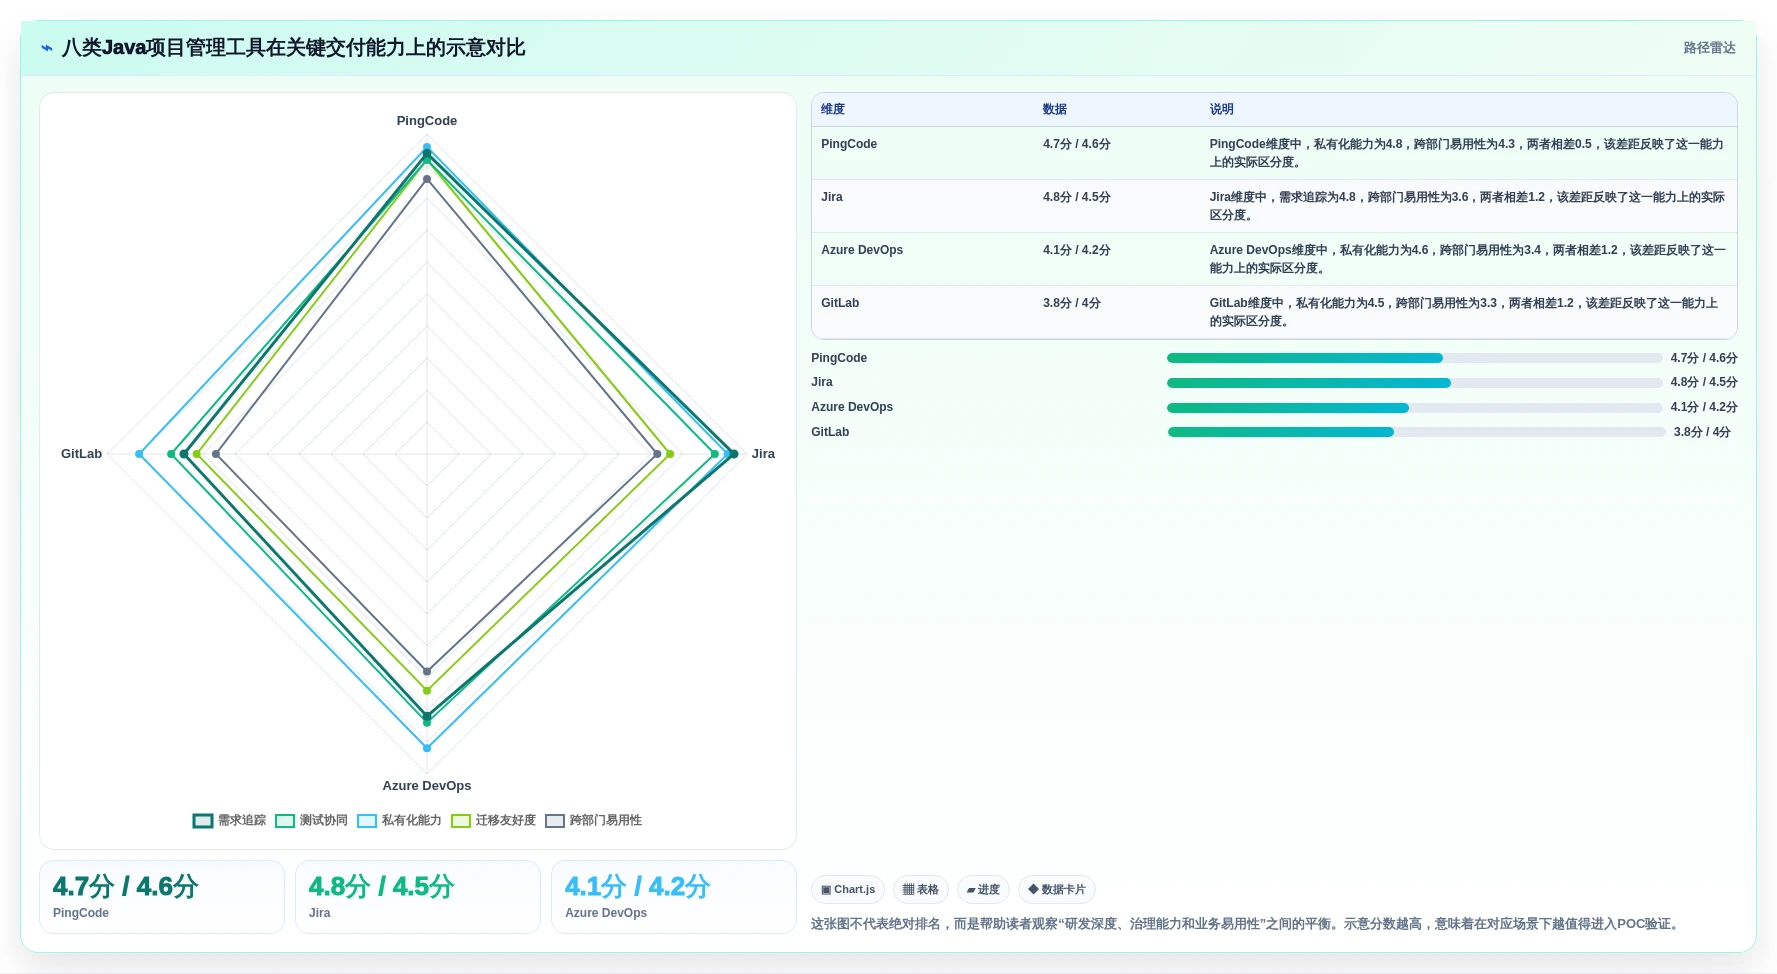Toggle the 测试协同 legend series
Viewport: 1777px width, 974px height.
coord(311,820)
